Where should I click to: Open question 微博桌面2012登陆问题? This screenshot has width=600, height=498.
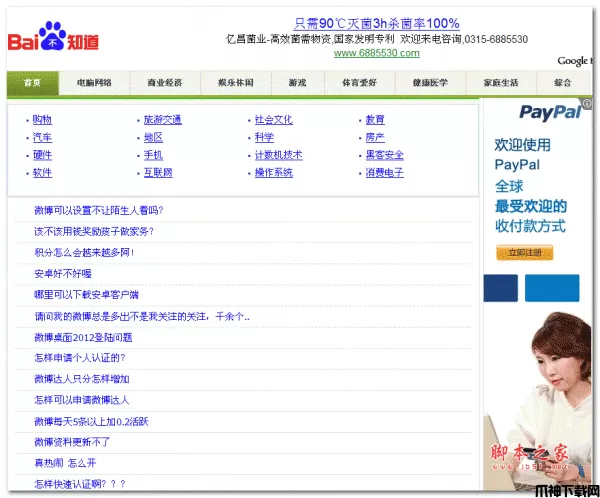click(83, 338)
